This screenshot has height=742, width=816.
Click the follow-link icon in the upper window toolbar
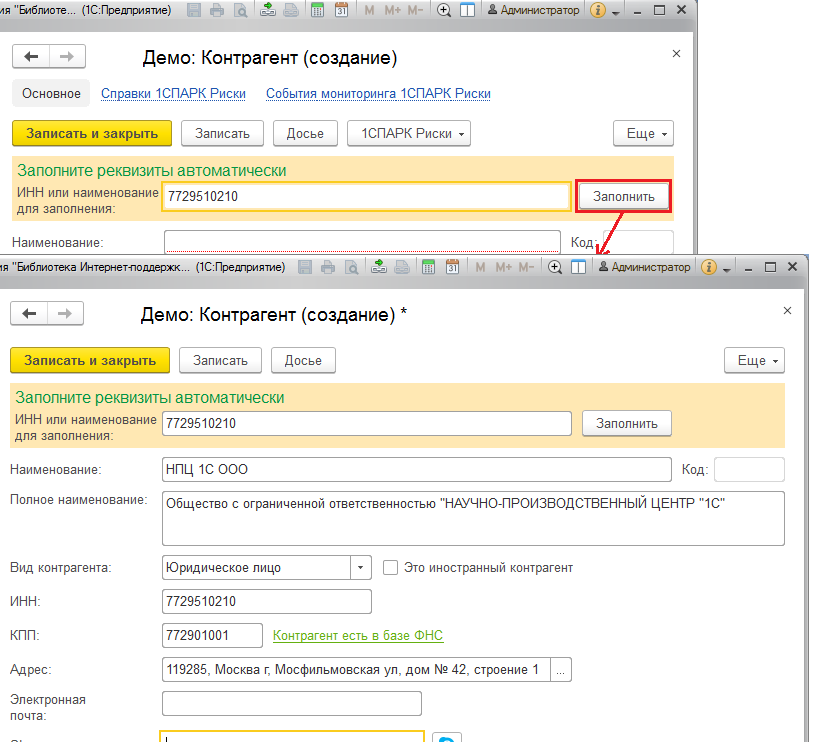290,10
